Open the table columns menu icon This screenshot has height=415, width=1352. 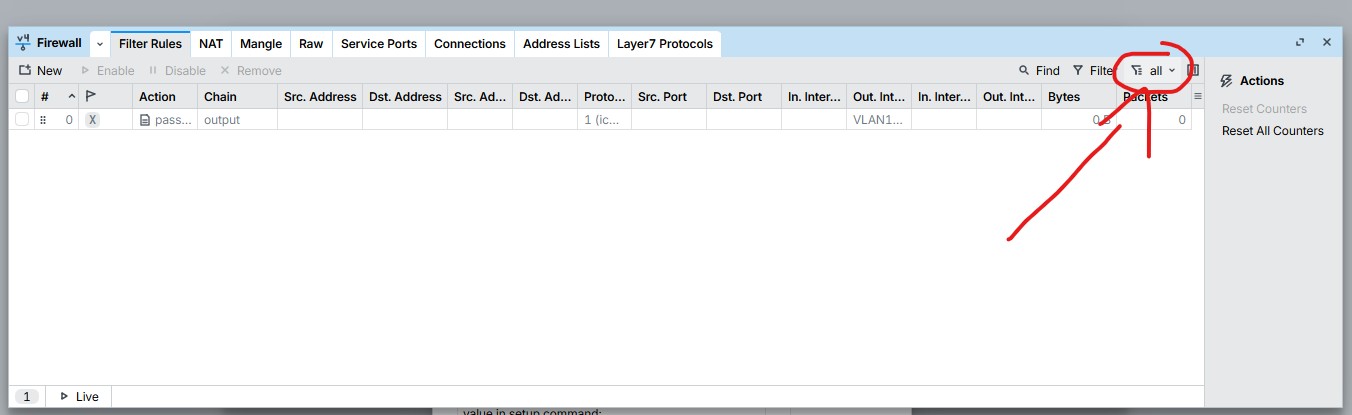pos(1198,97)
